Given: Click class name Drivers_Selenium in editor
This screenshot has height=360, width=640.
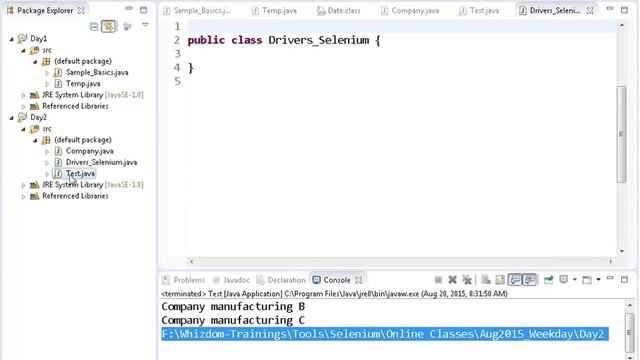Looking at the screenshot, I should tap(319, 40).
